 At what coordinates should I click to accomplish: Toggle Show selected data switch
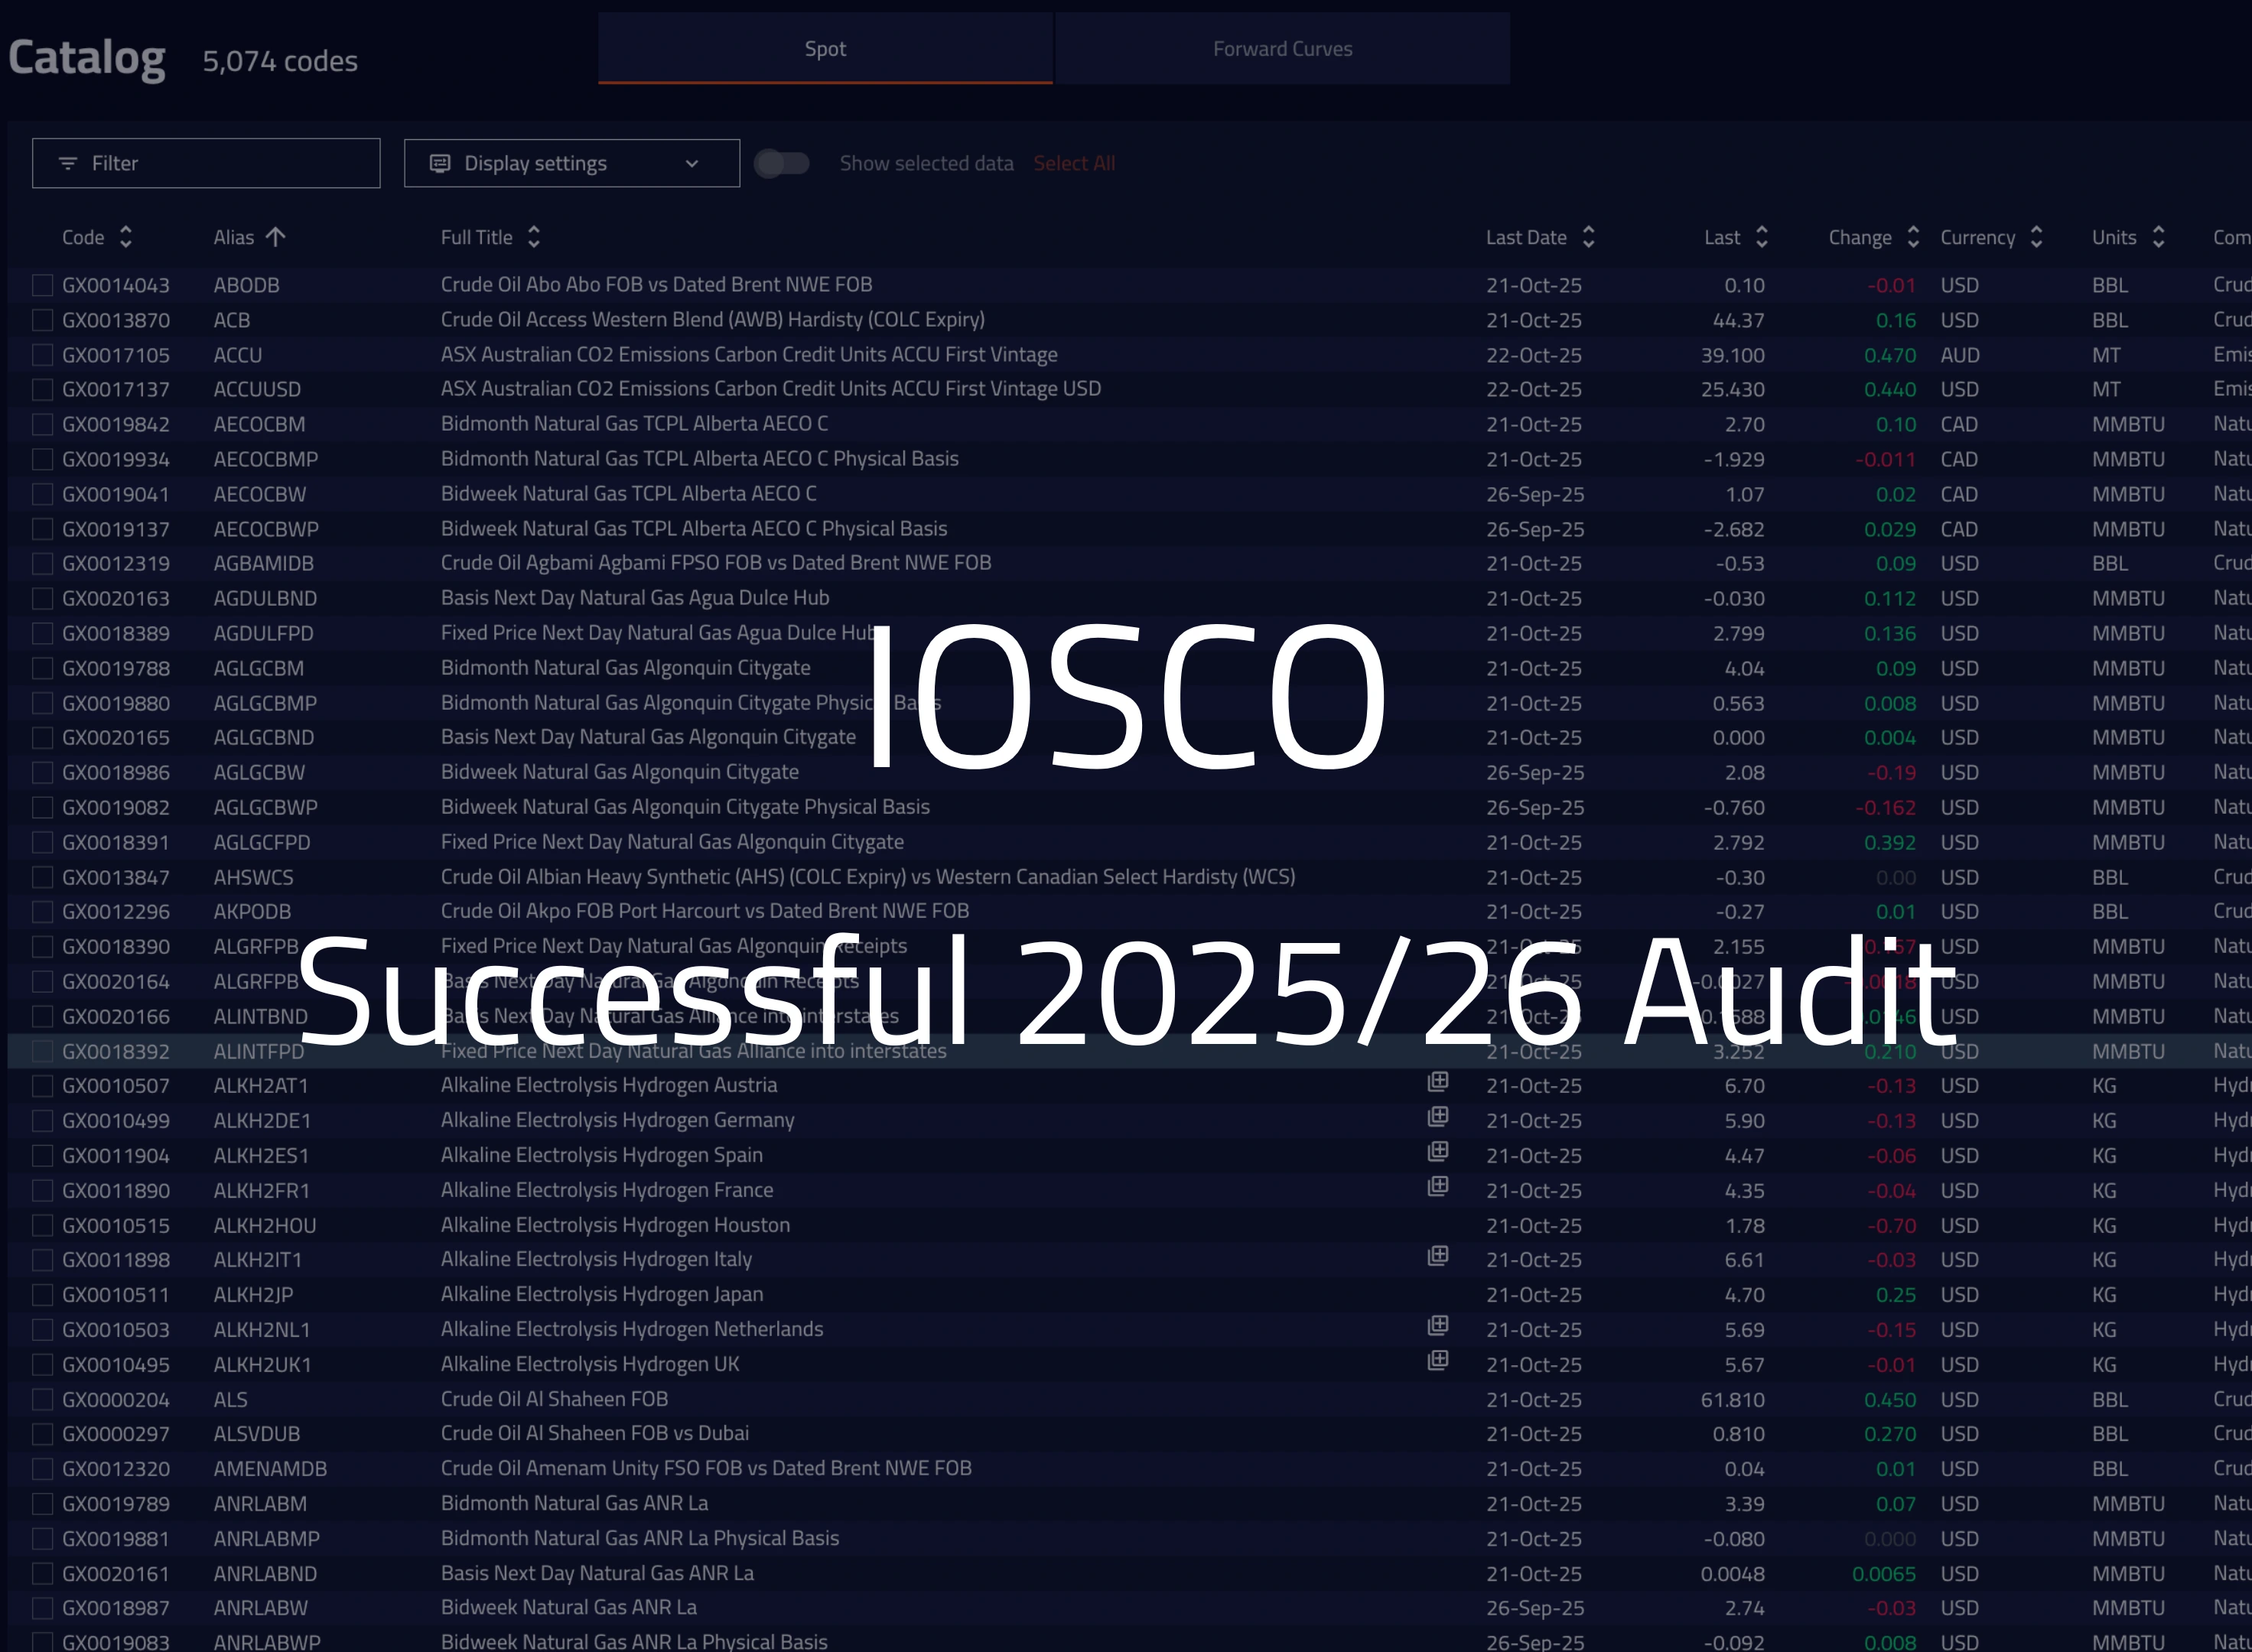coord(782,163)
